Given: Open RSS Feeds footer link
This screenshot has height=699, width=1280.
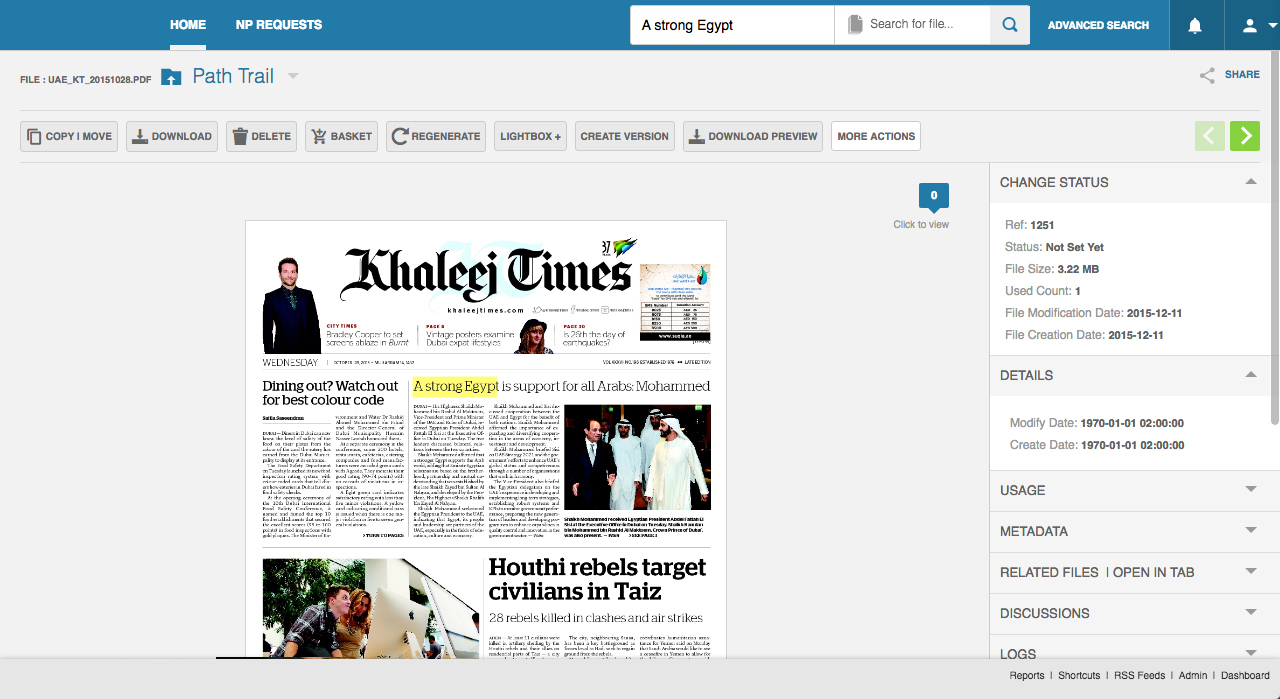Looking at the screenshot, I should click(1140, 676).
